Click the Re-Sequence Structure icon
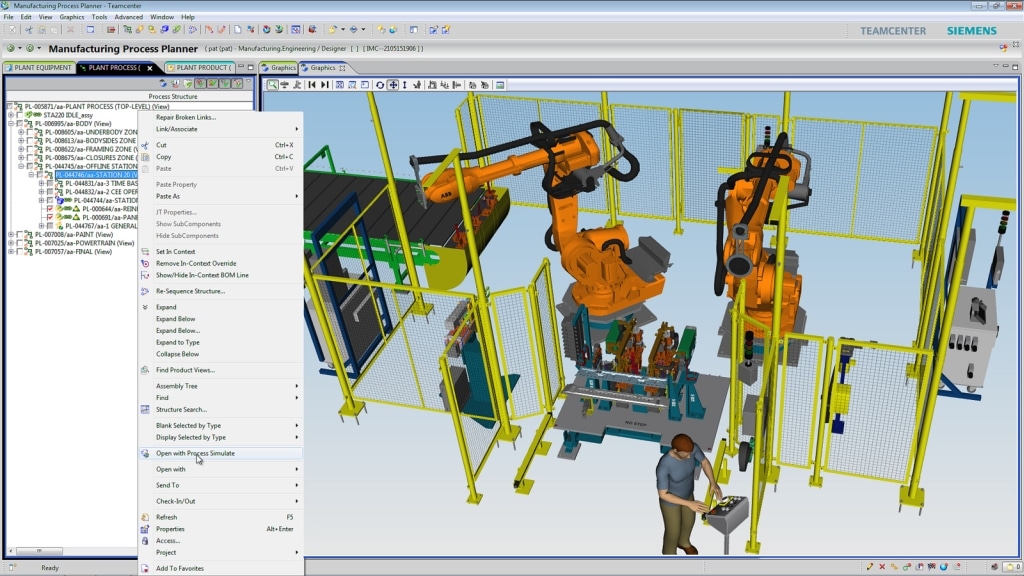The width and height of the screenshot is (1024, 576). (x=145, y=291)
